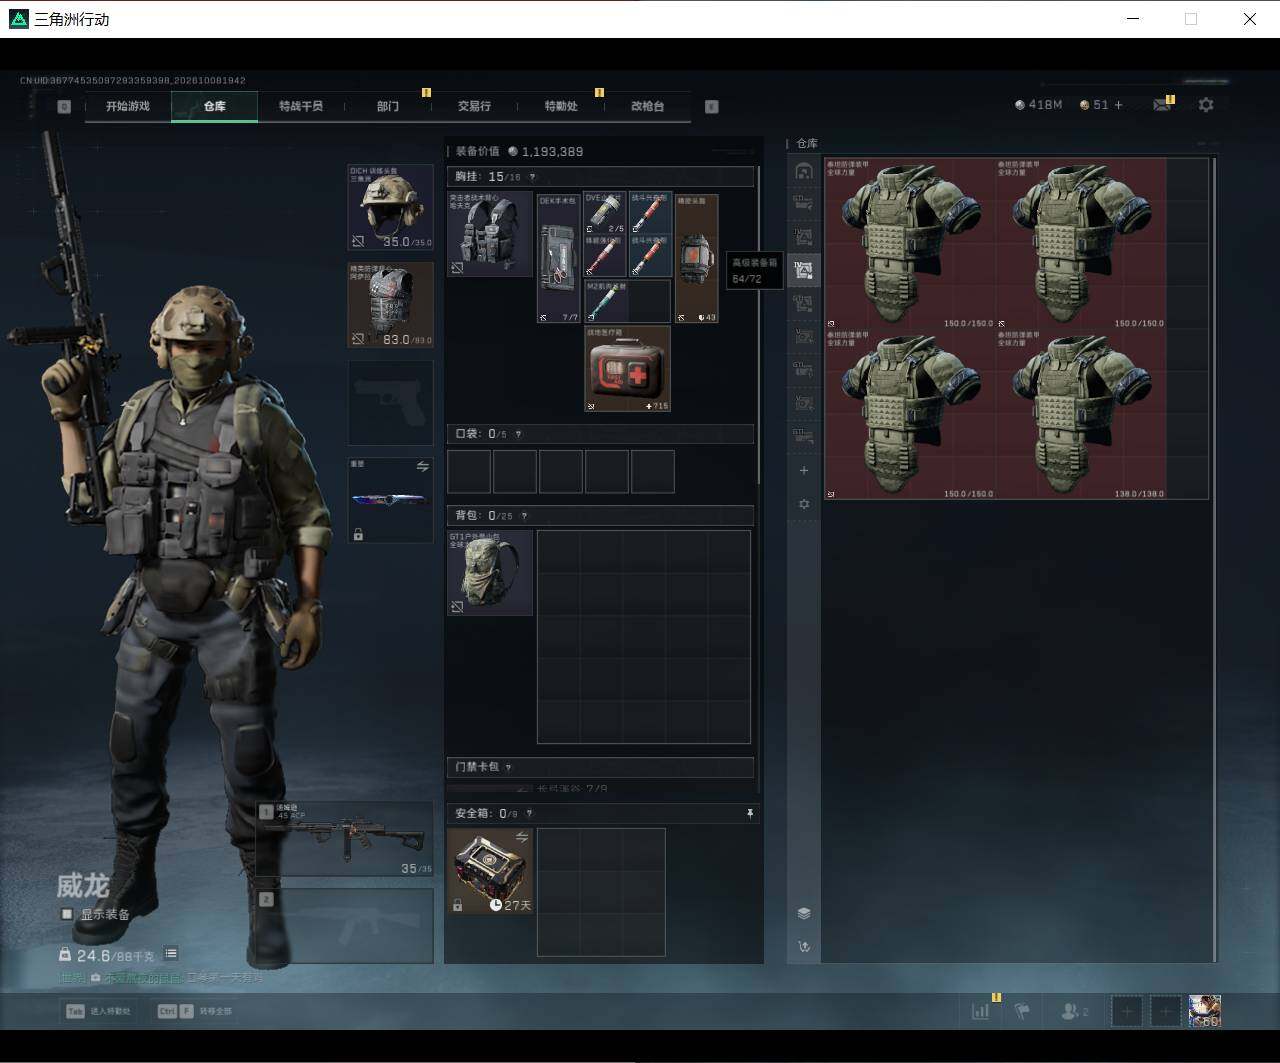Select the body armor slot showing 83.0
The height and width of the screenshot is (1063, 1280).
pyautogui.click(x=390, y=305)
